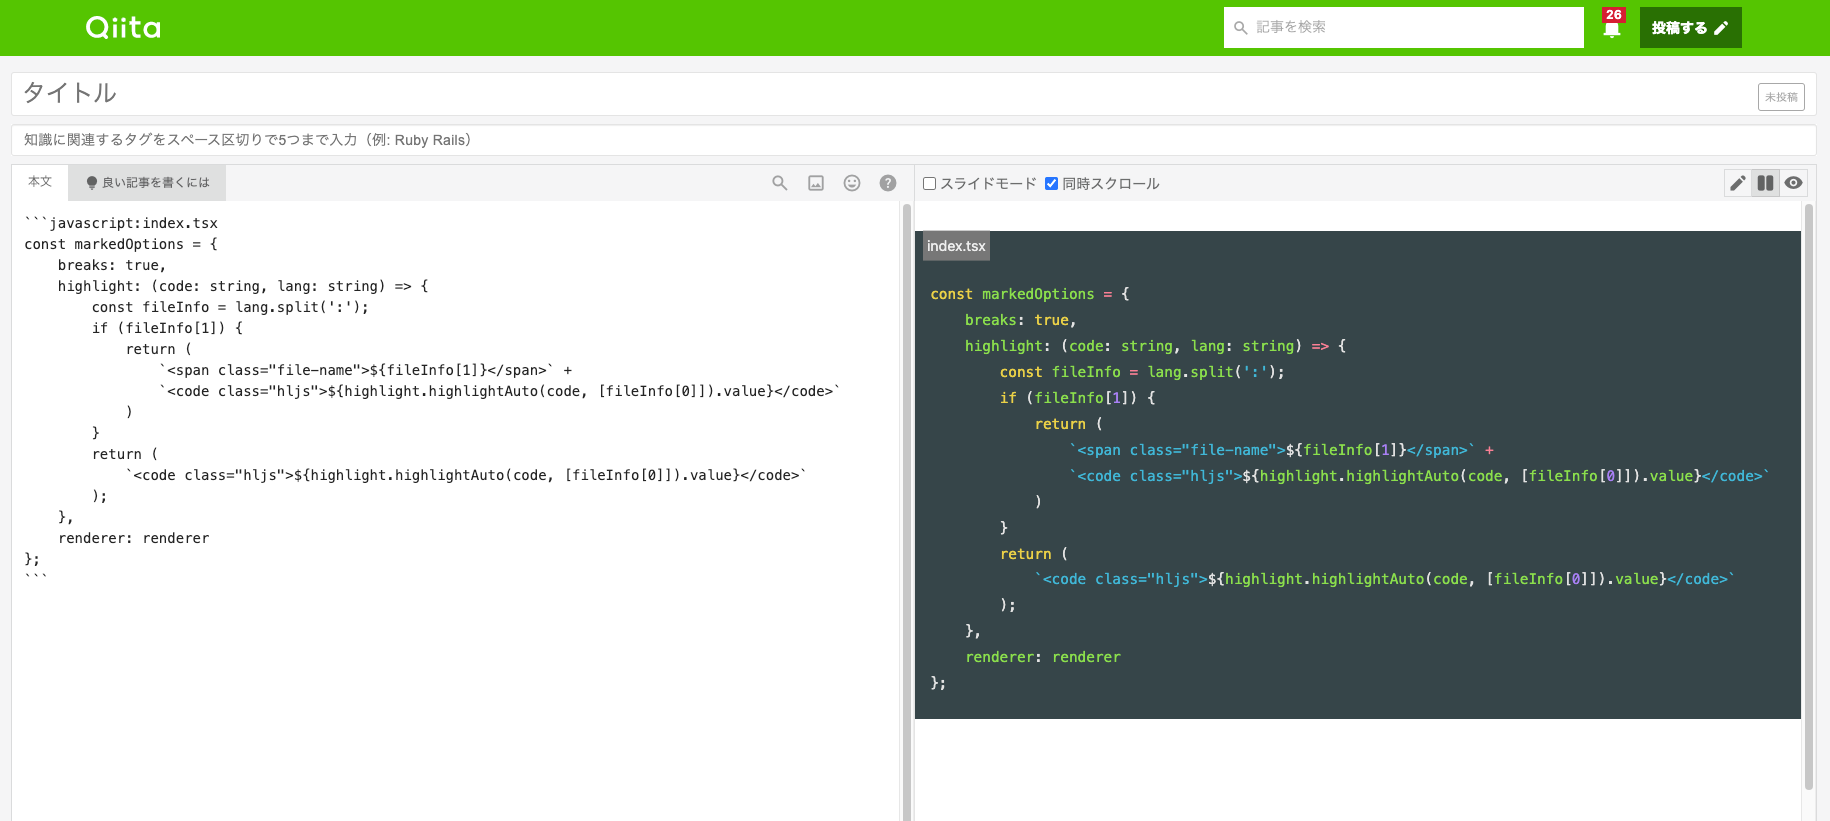Click 'breaks: true,' line in the editor
This screenshot has height=821, width=1830.
[x=112, y=265]
